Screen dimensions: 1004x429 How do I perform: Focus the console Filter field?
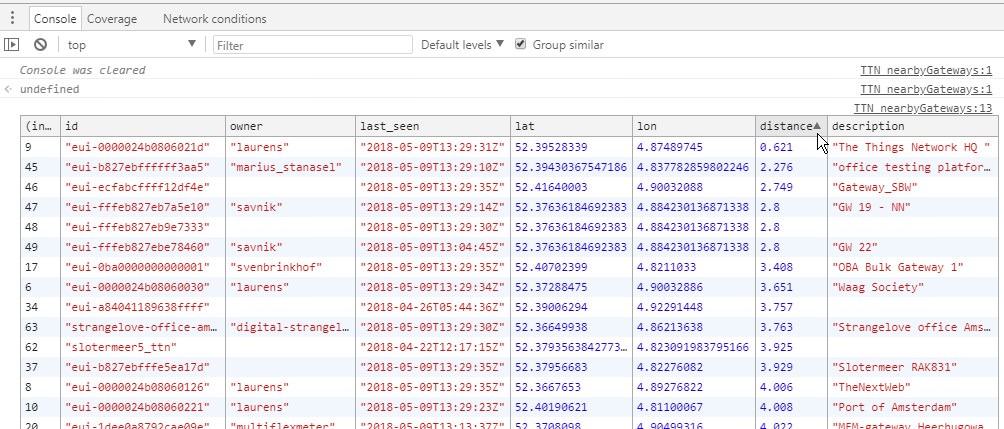tap(312, 45)
